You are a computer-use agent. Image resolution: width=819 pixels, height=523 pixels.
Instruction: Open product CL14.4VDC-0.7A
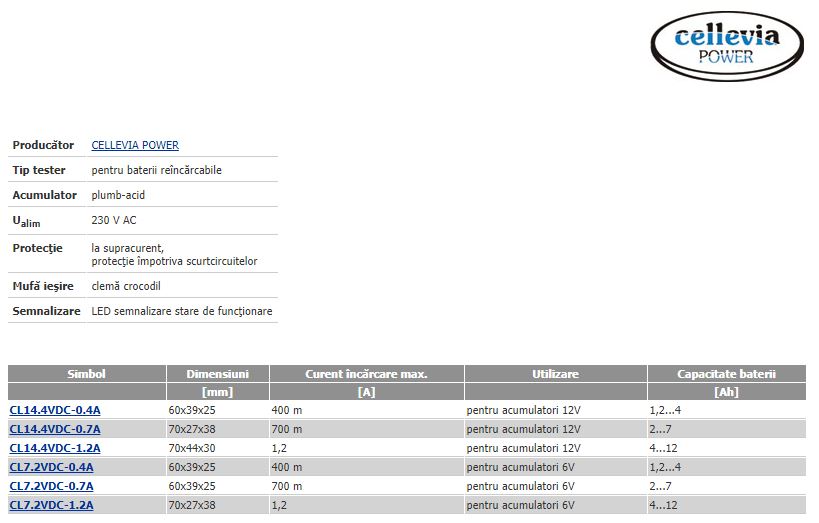point(55,429)
